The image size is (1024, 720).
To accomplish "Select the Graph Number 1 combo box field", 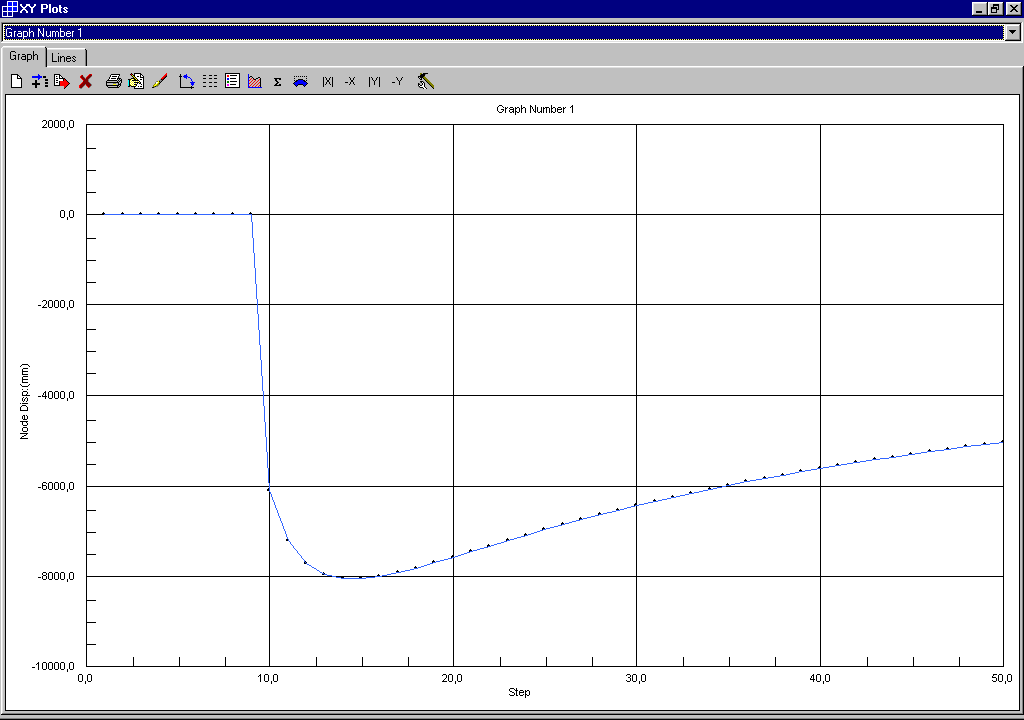I will pyautogui.click(x=504, y=32).
